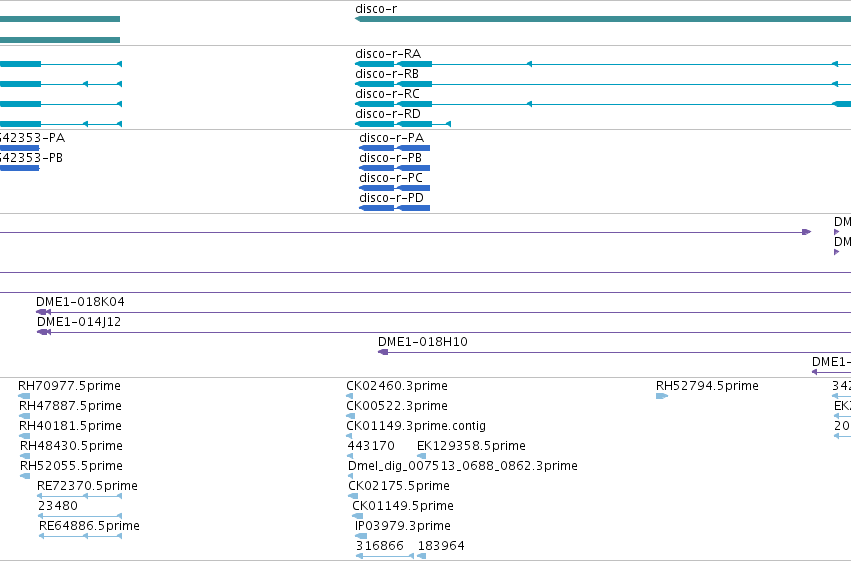This screenshot has width=851, height=561.
Task: Click the disco-r-RB transcript label
Action: 387,74
